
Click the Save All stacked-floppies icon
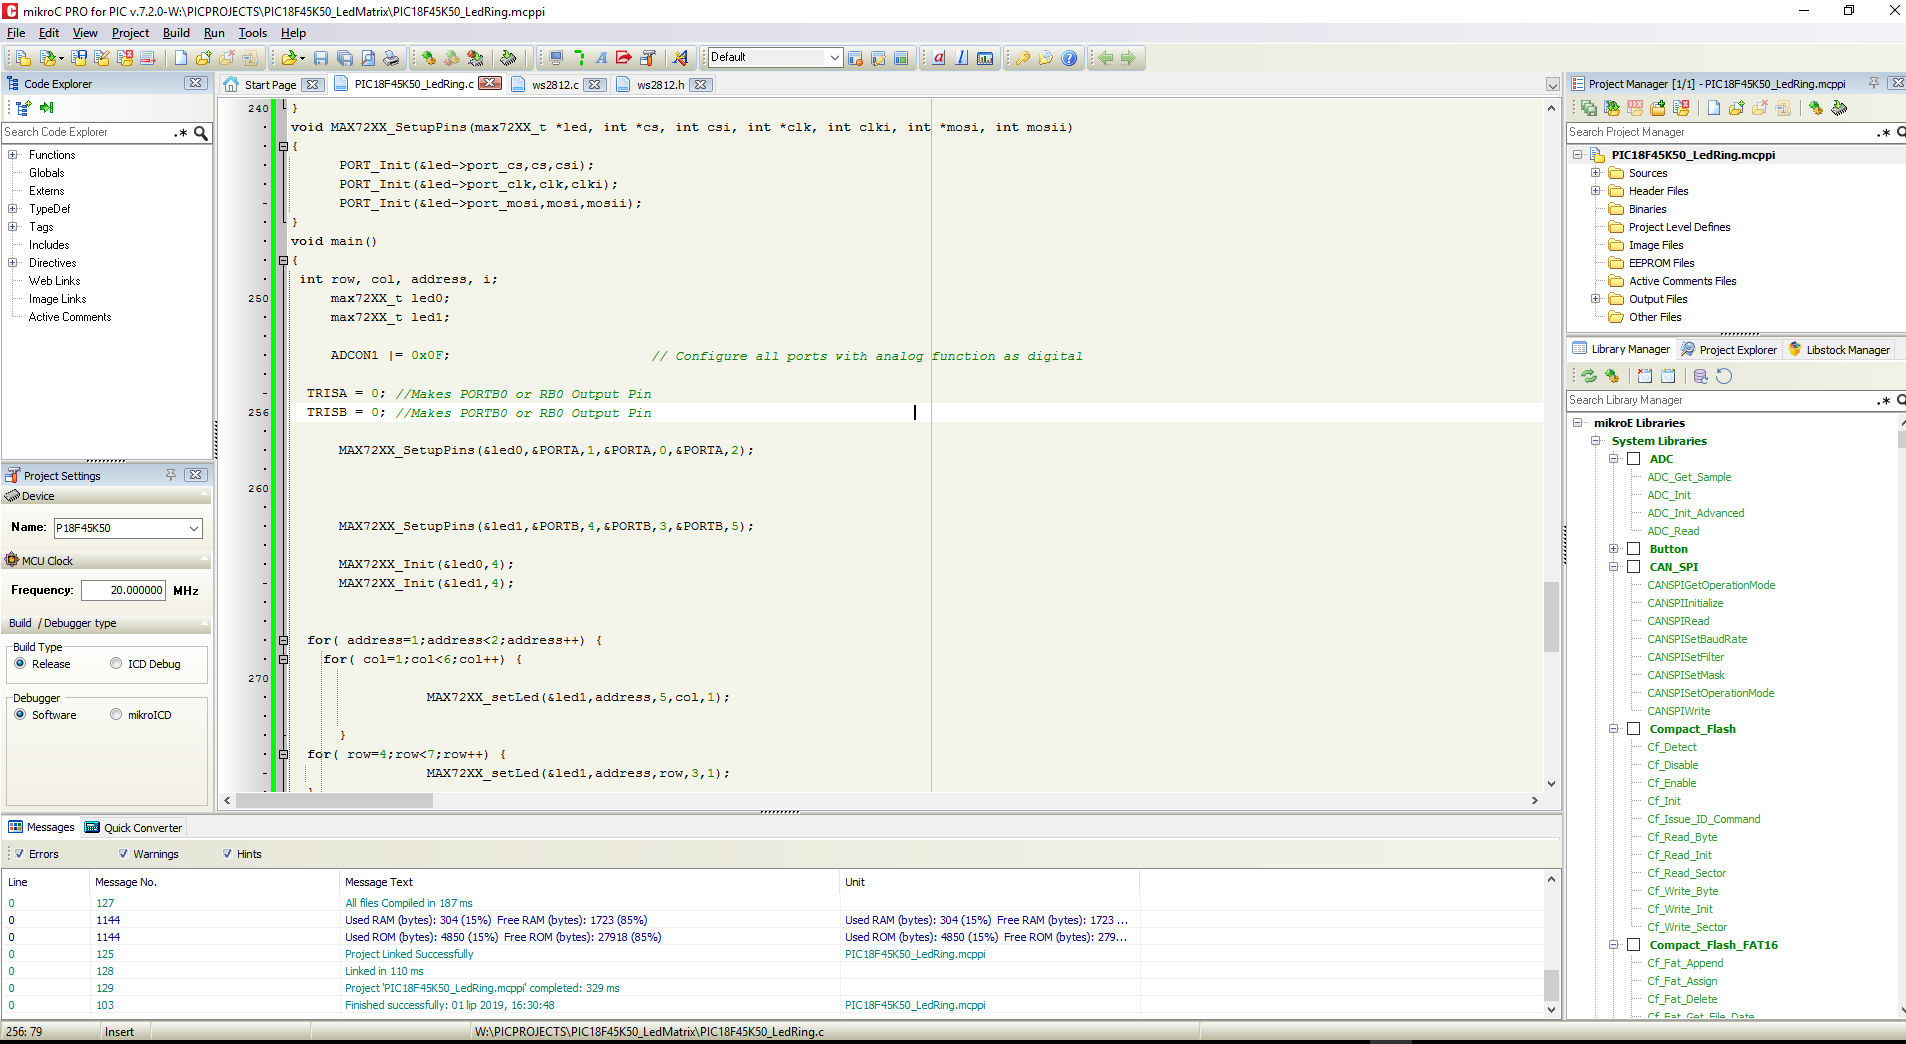tap(345, 58)
